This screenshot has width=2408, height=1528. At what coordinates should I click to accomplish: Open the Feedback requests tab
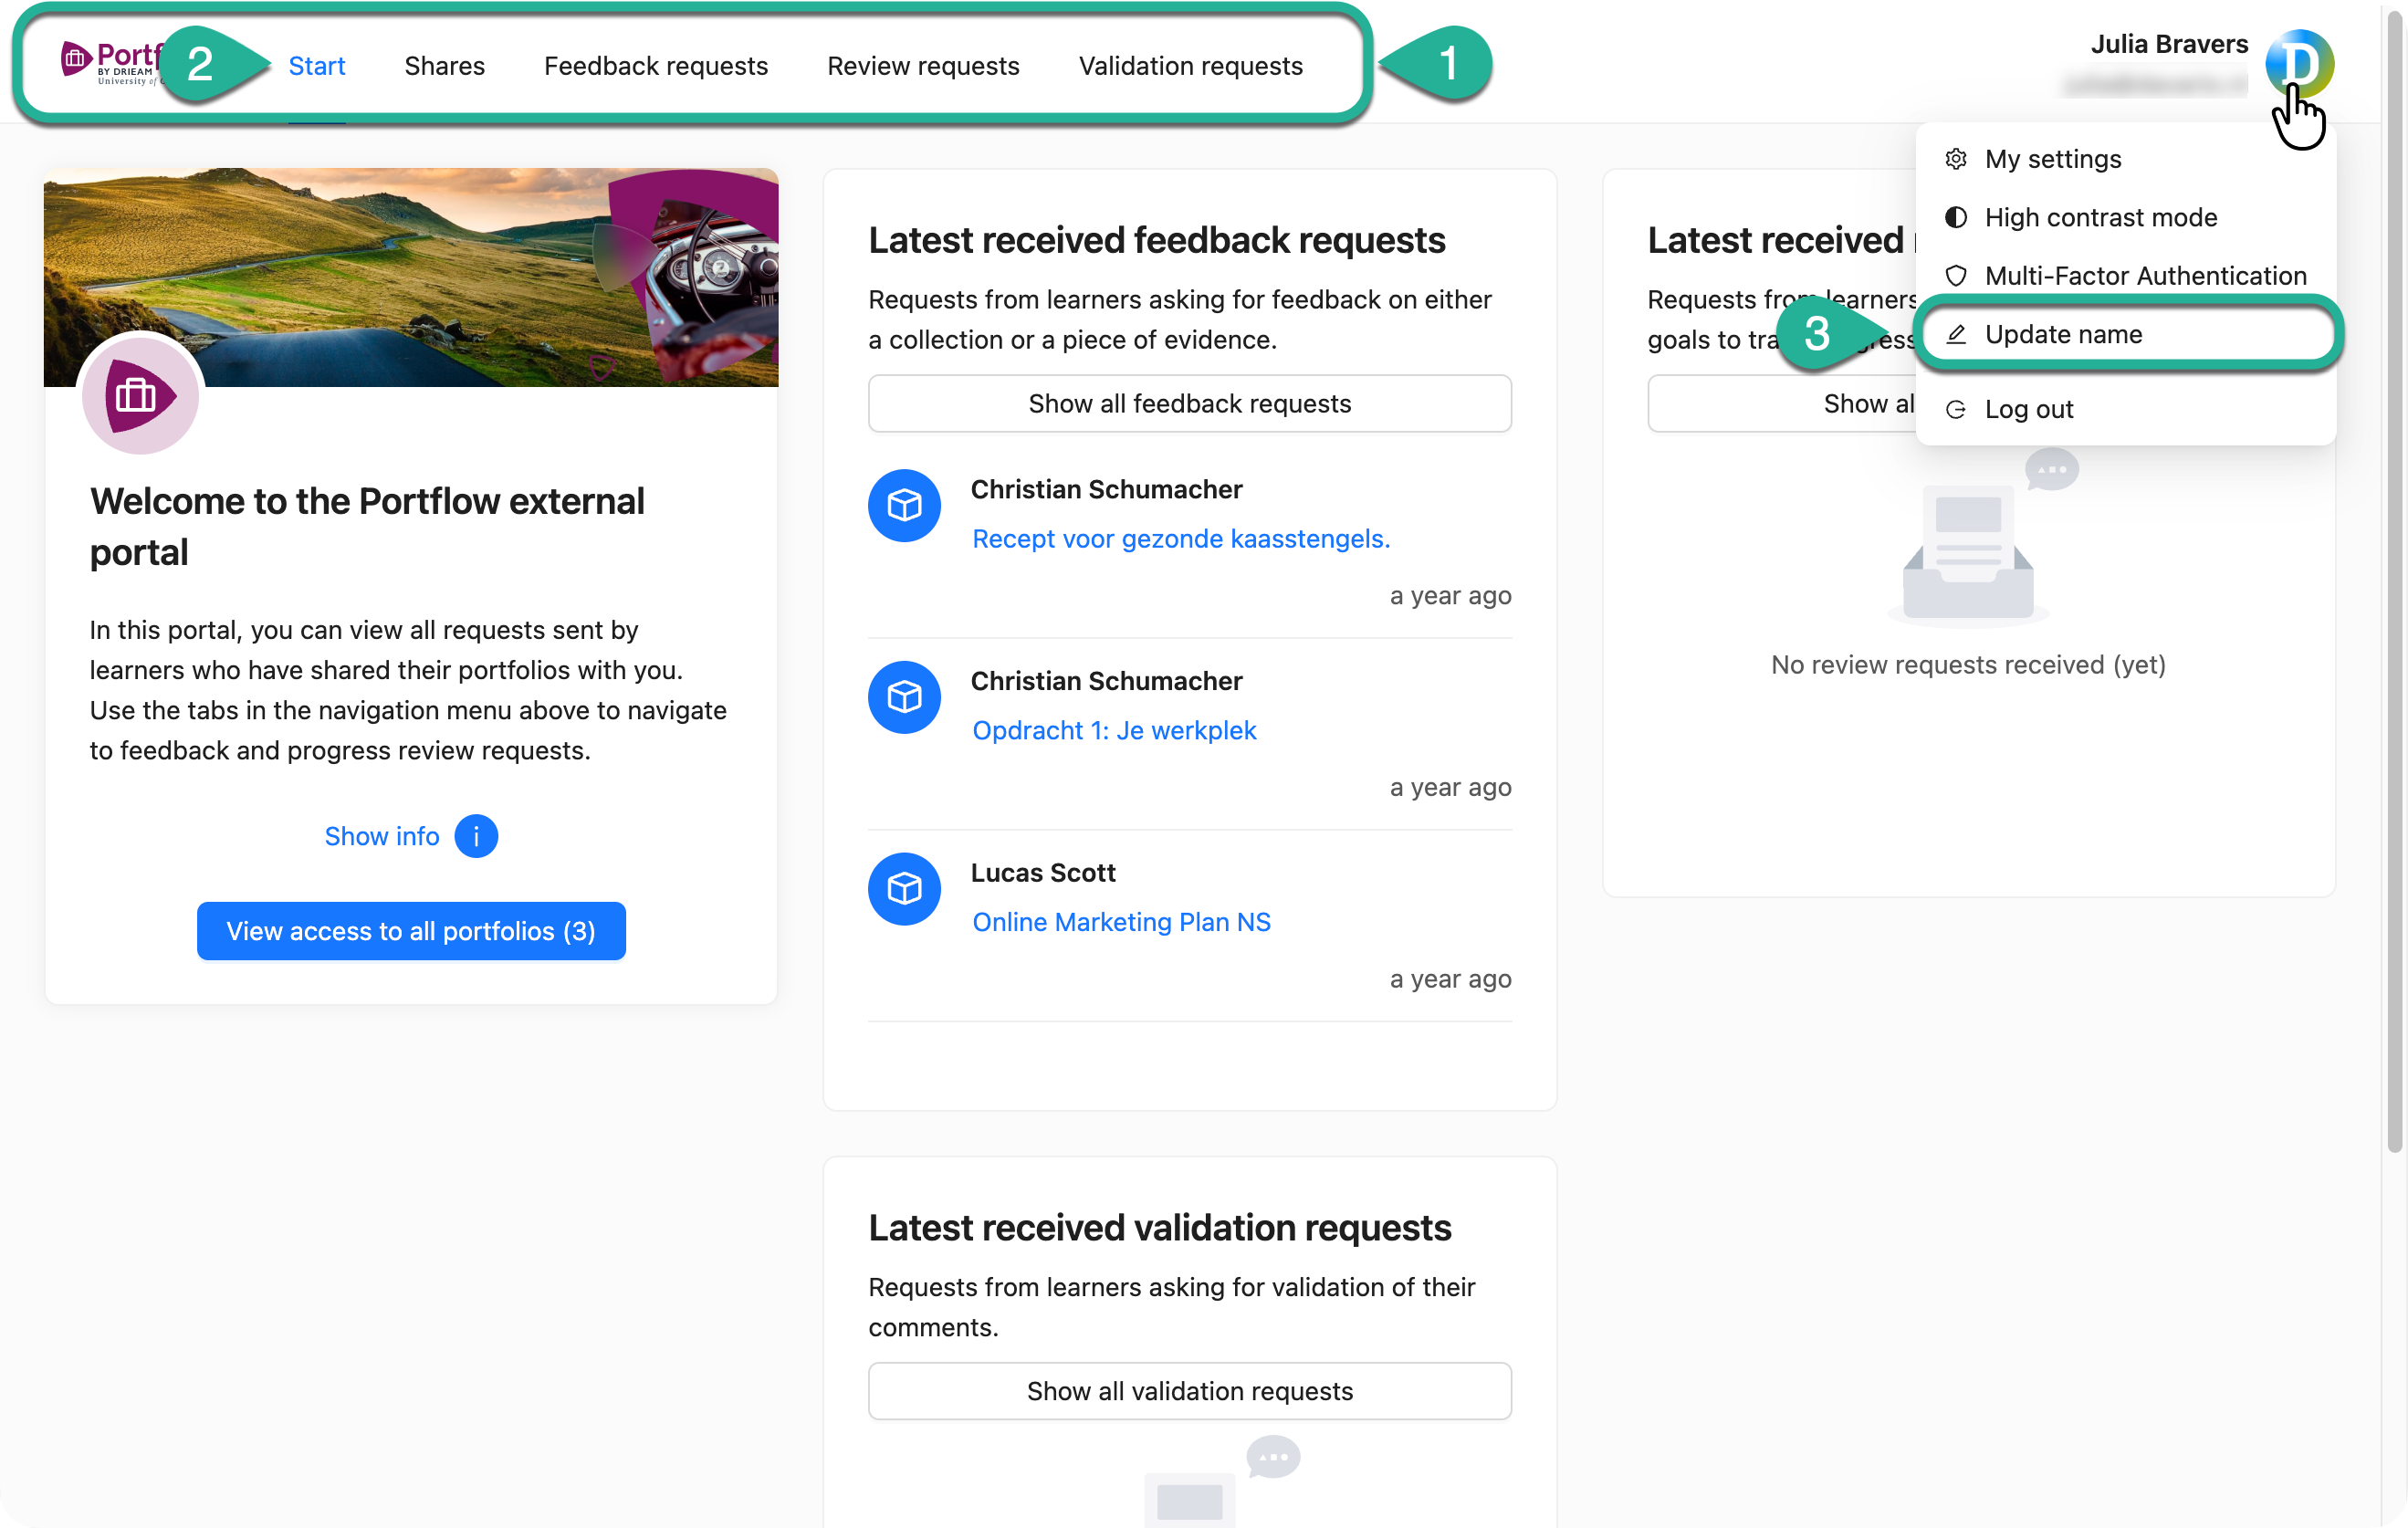pyautogui.click(x=655, y=66)
